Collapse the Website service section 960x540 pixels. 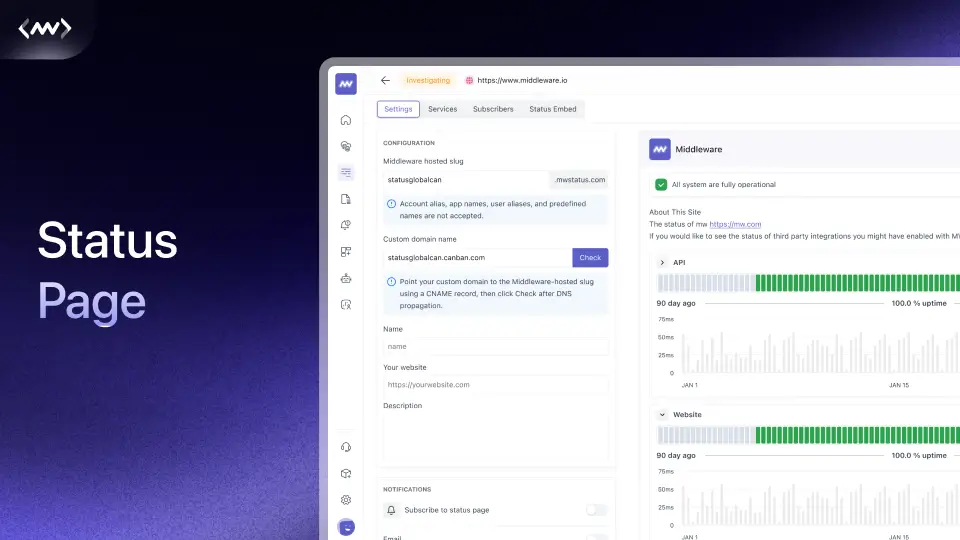tap(662, 414)
